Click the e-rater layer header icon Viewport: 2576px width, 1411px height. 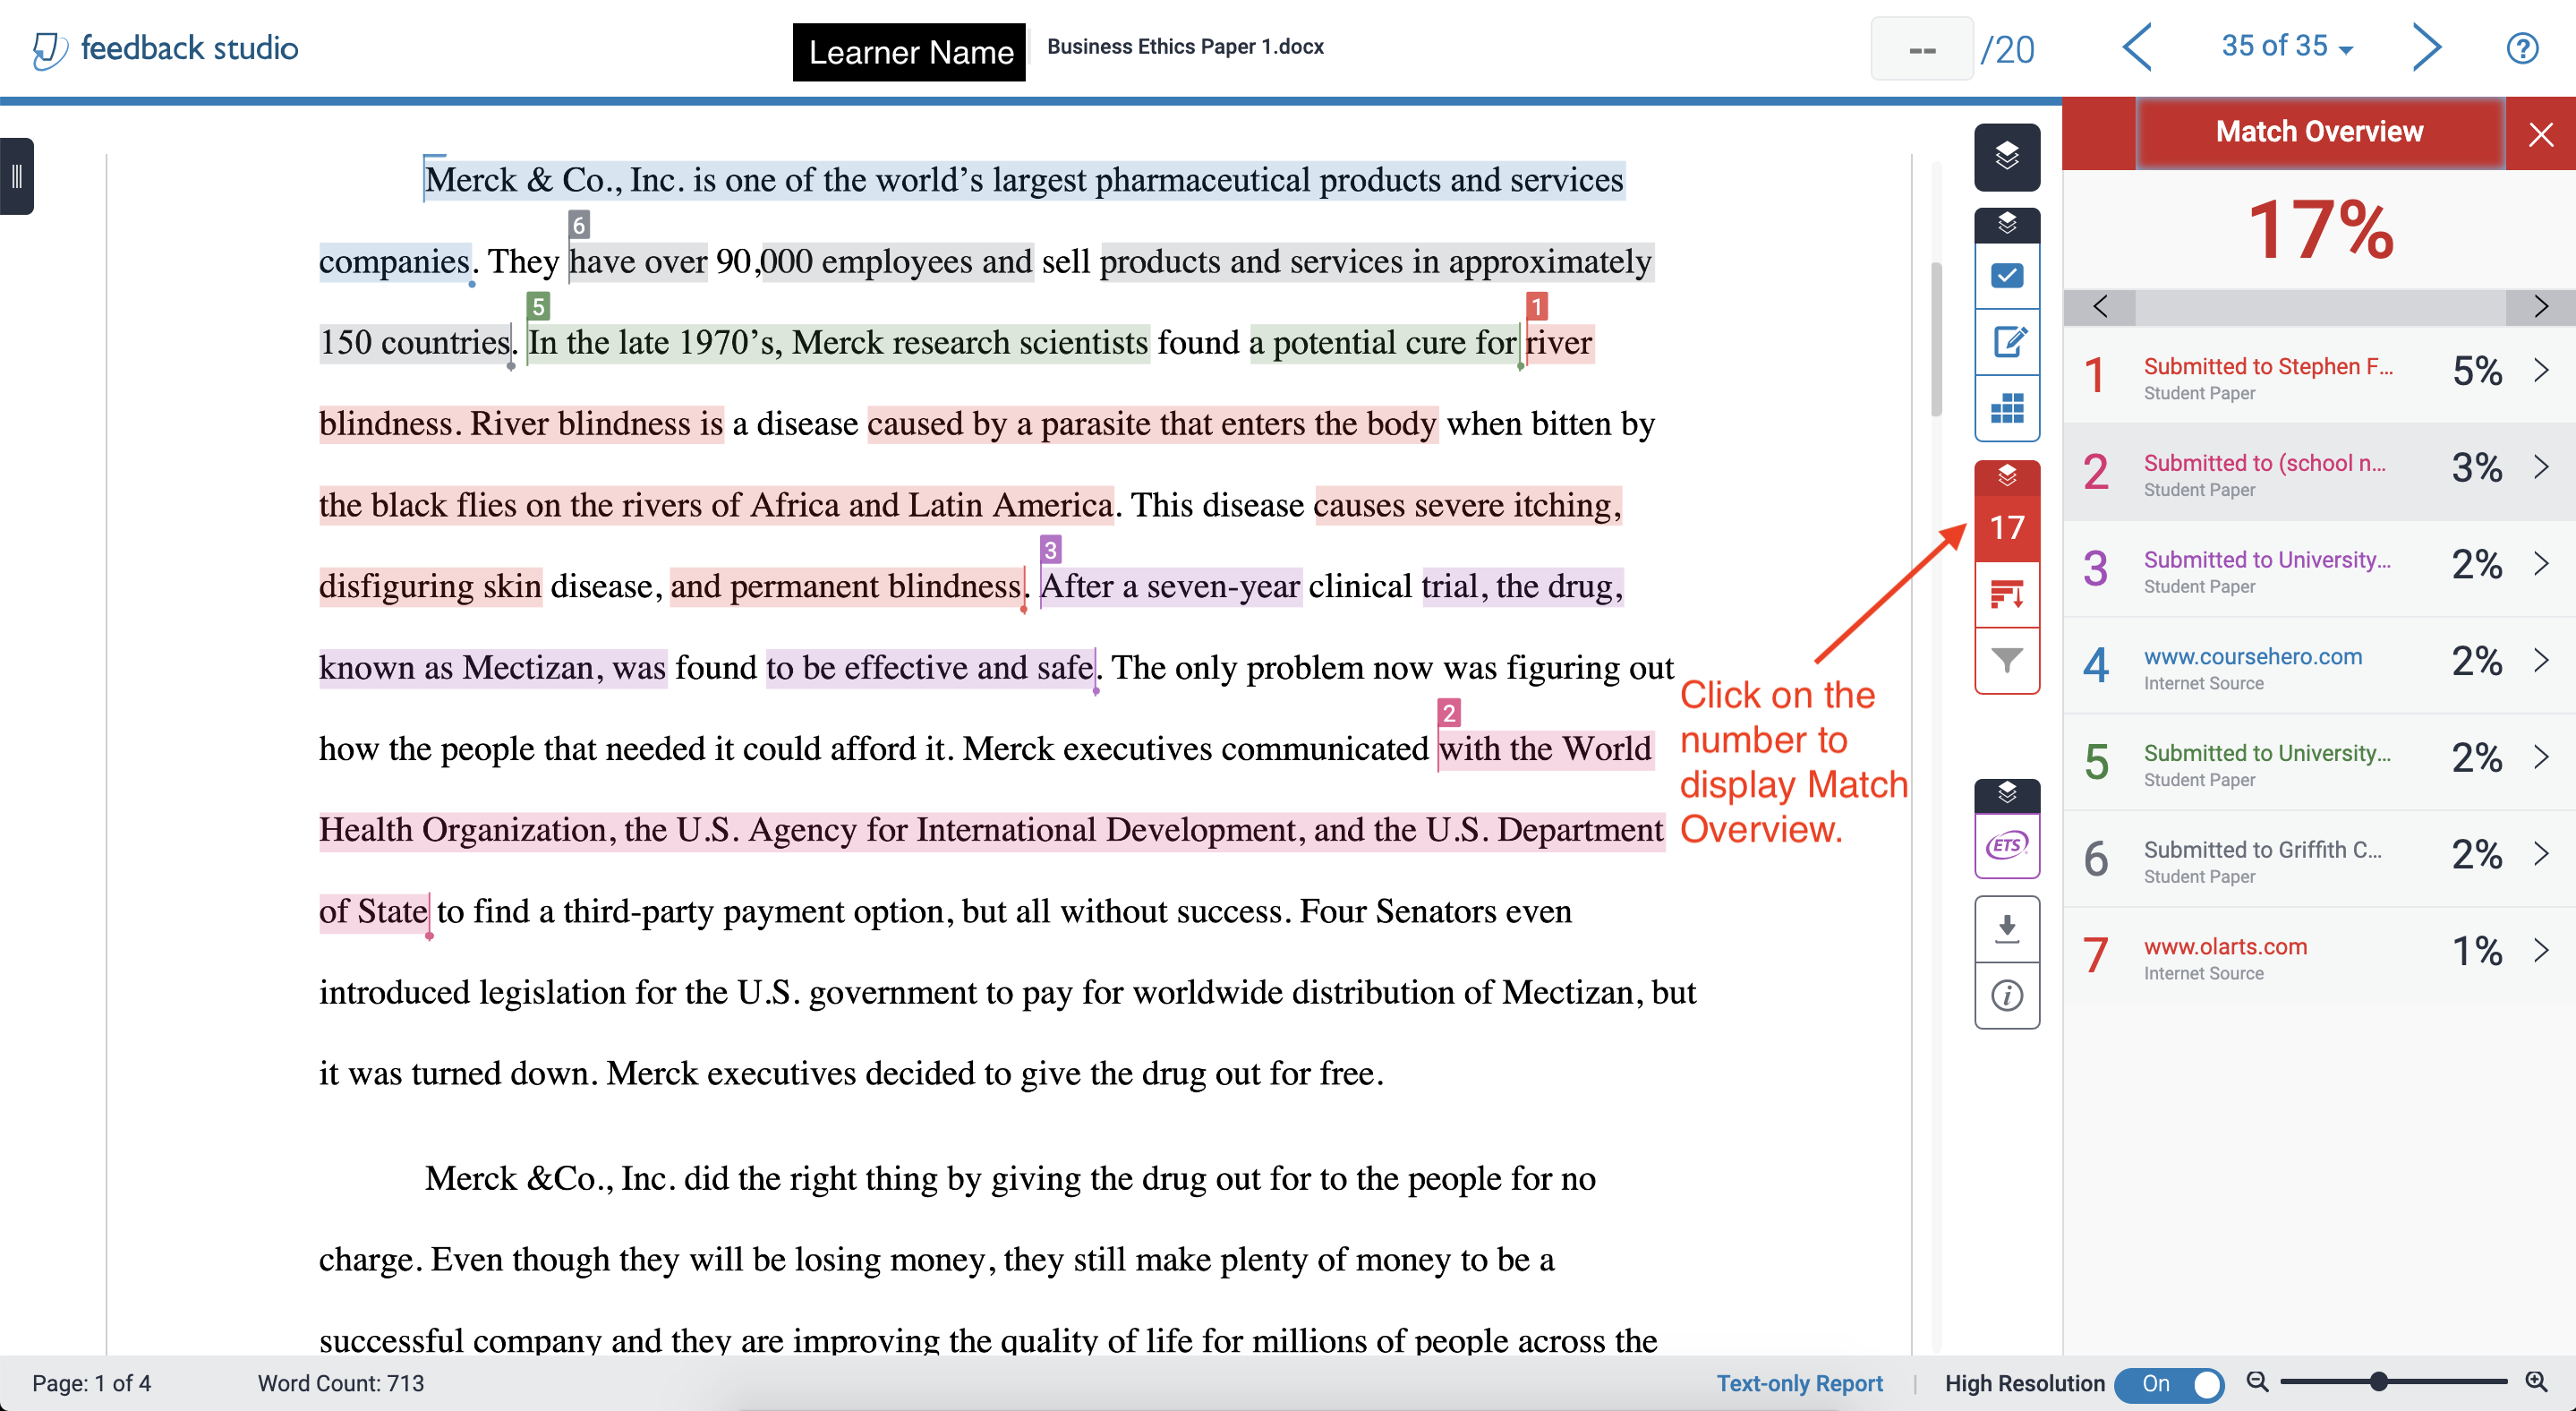[2006, 795]
